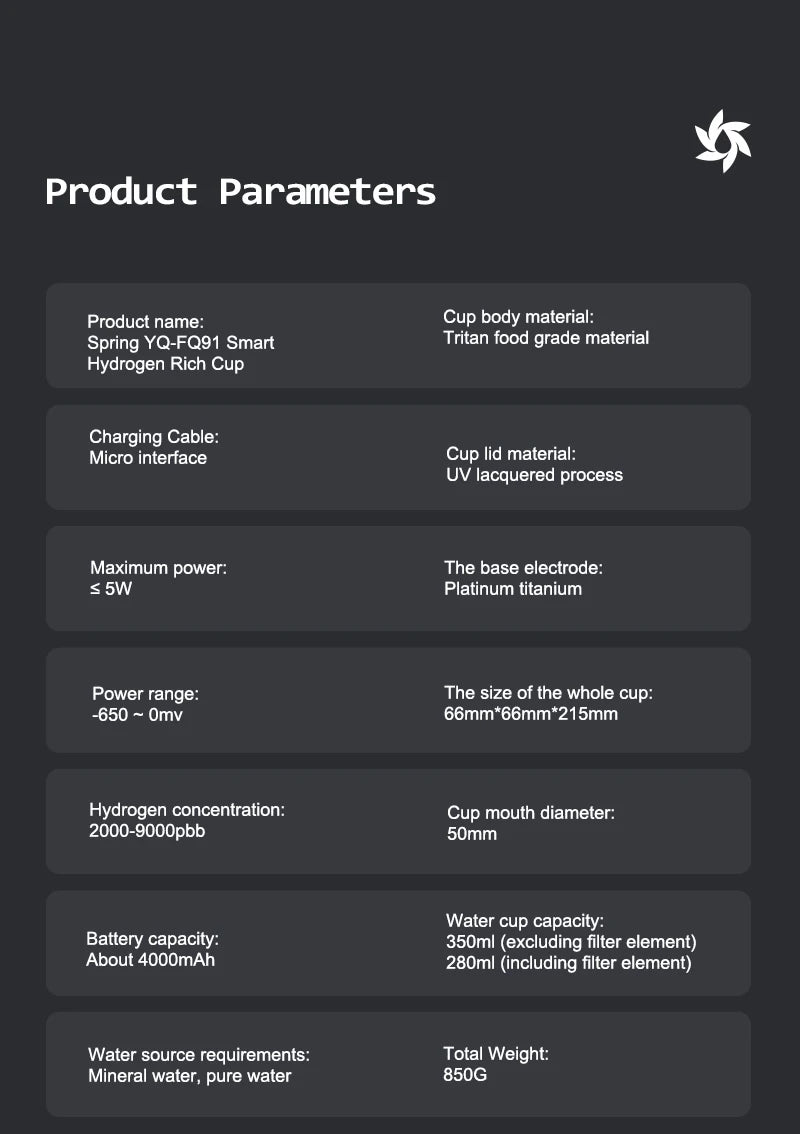Click the Battery capacity About 4000mAh text
Viewport: 800px width, 1134px height.
[x=152, y=949]
